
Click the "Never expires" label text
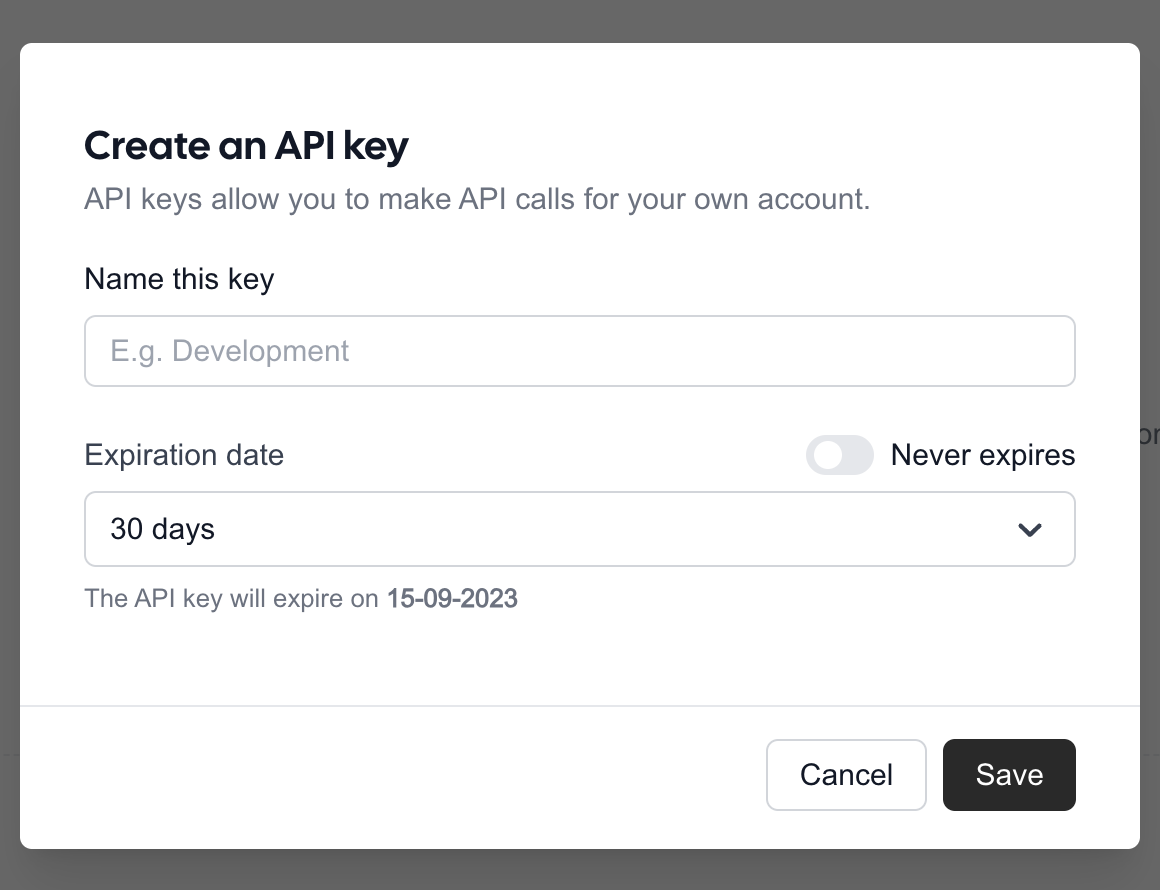click(x=982, y=456)
